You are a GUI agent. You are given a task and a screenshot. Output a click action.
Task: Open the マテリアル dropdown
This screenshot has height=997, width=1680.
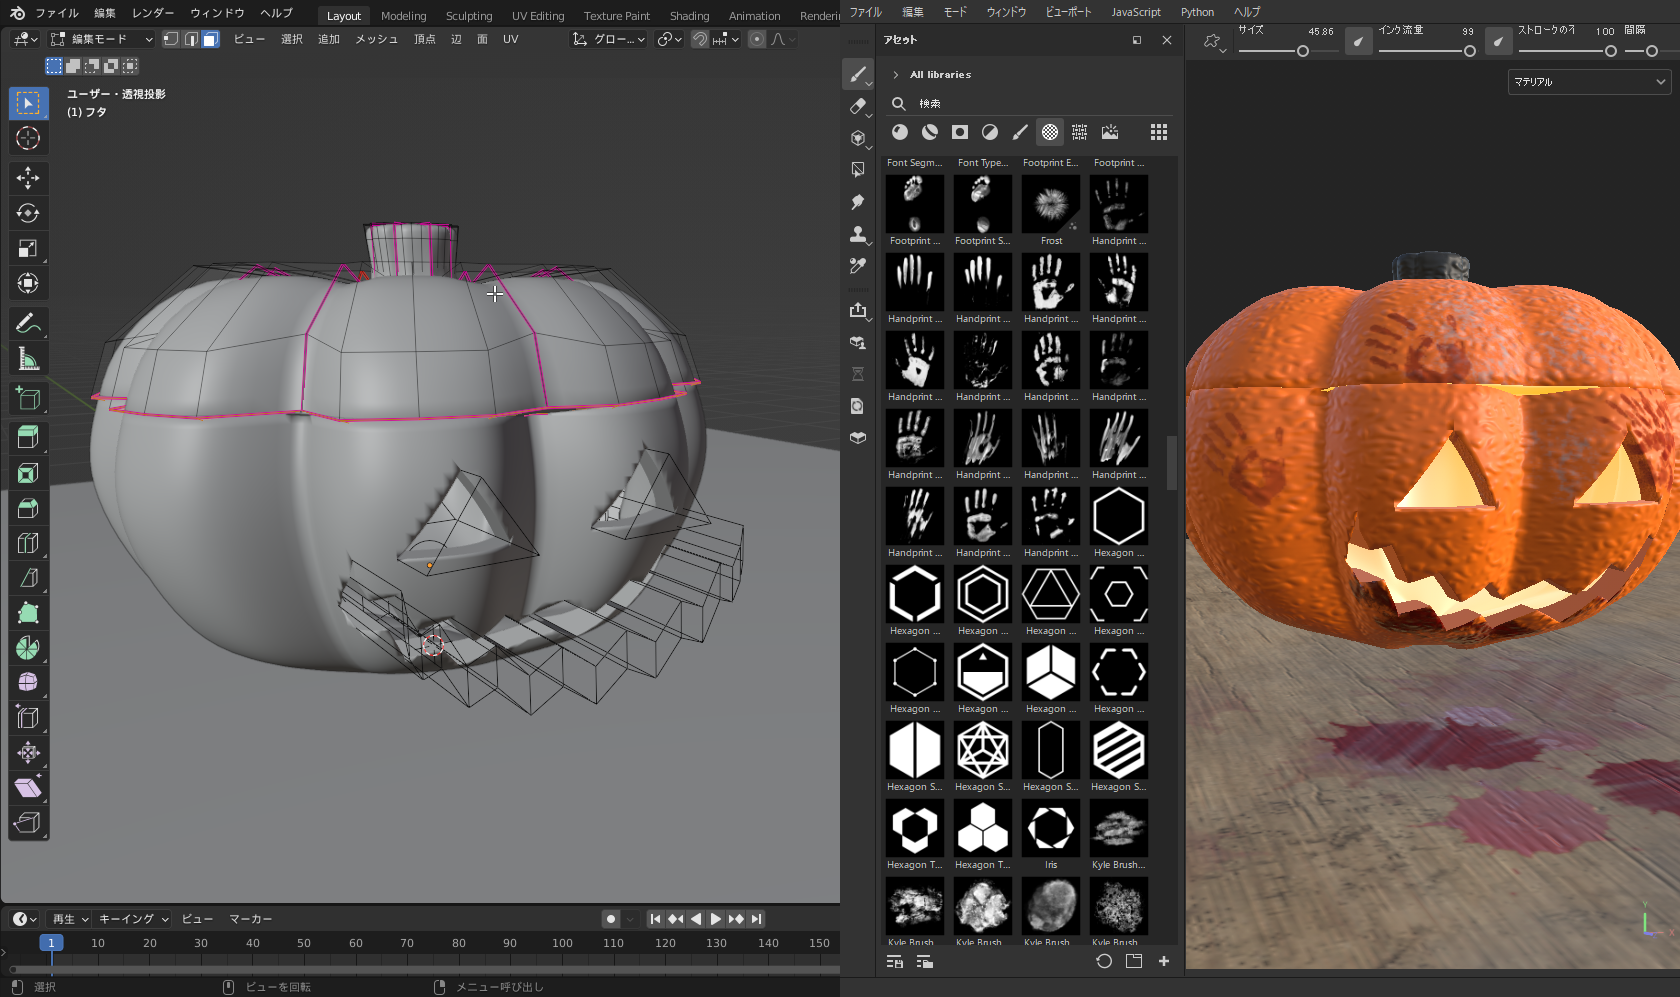pyautogui.click(x=1588, y=82)
